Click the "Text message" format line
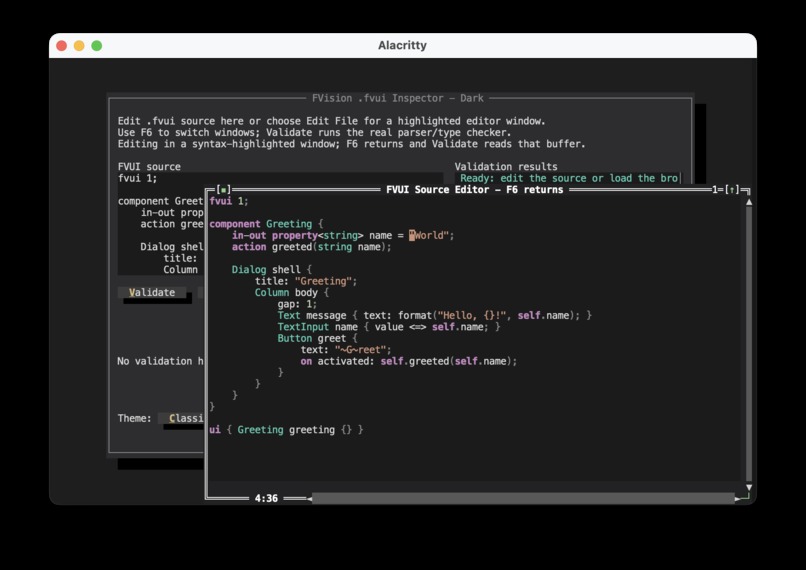Viewport: 806px width, 570px height. [435, 316]
